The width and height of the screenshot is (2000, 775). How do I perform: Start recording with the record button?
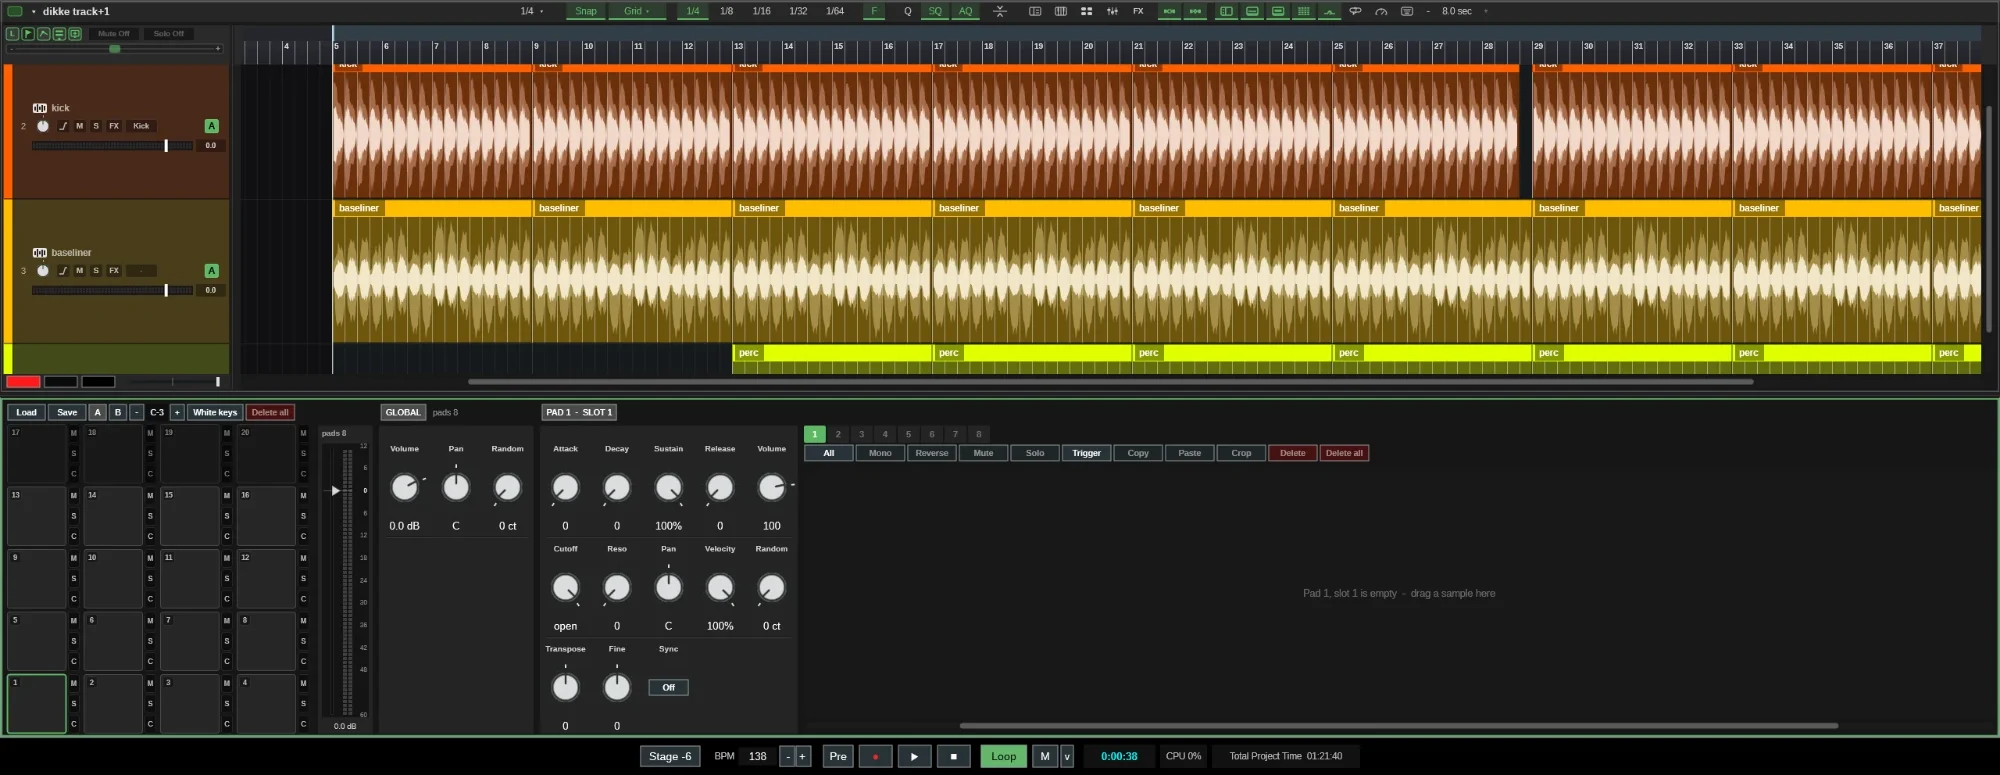875,757
